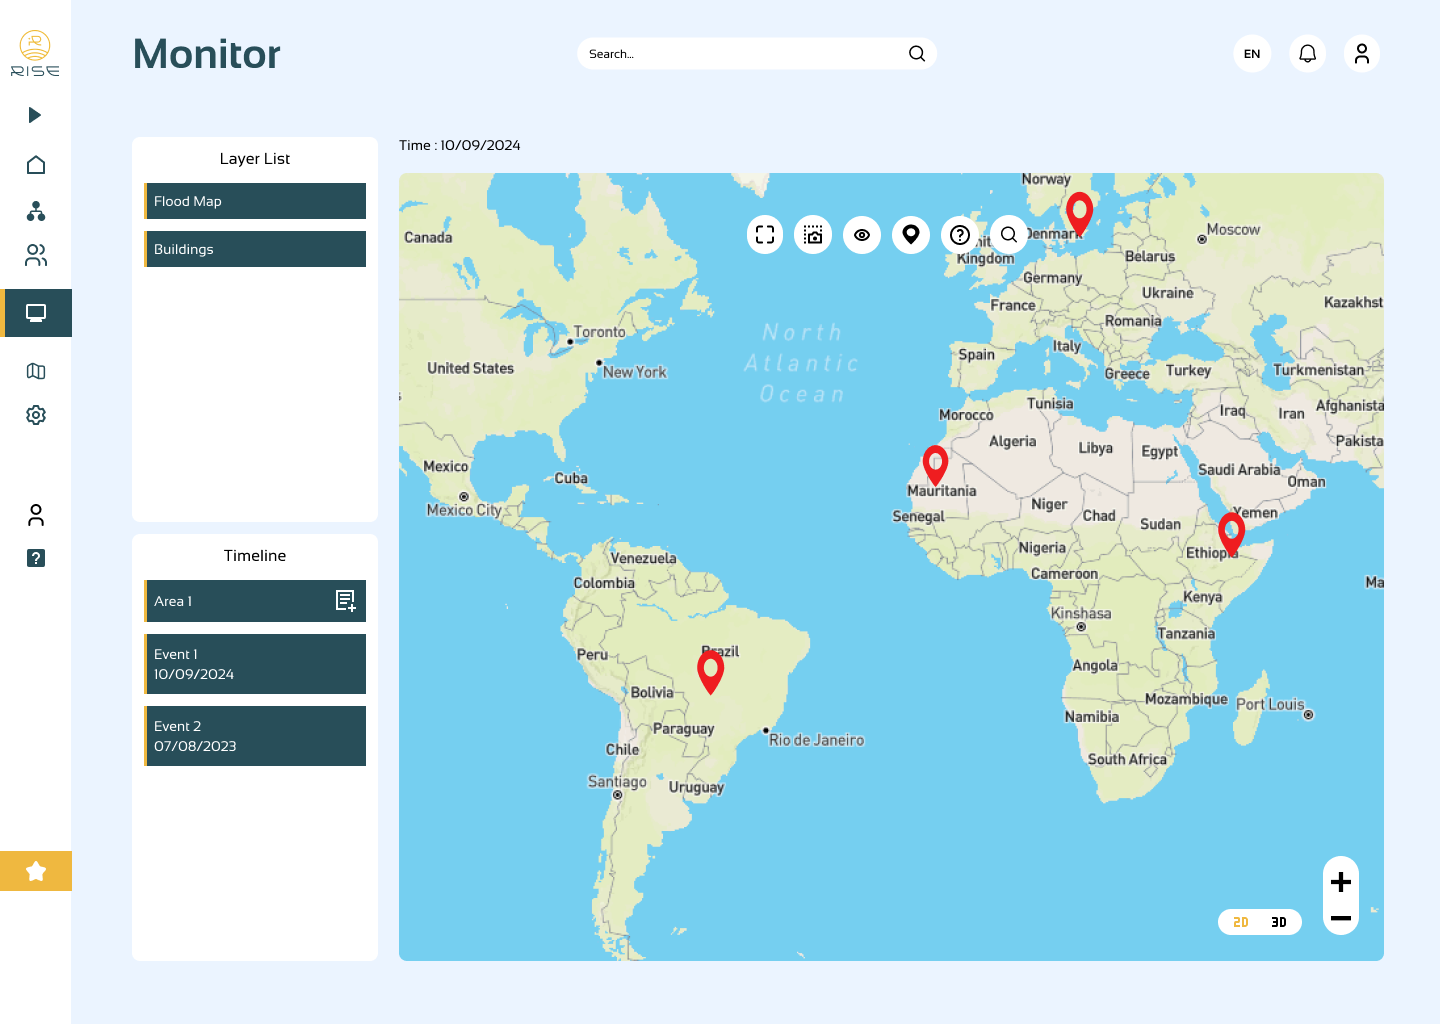1440x1024 pixels.
Task: Open the user profile icon in header
Action: 1361,54
